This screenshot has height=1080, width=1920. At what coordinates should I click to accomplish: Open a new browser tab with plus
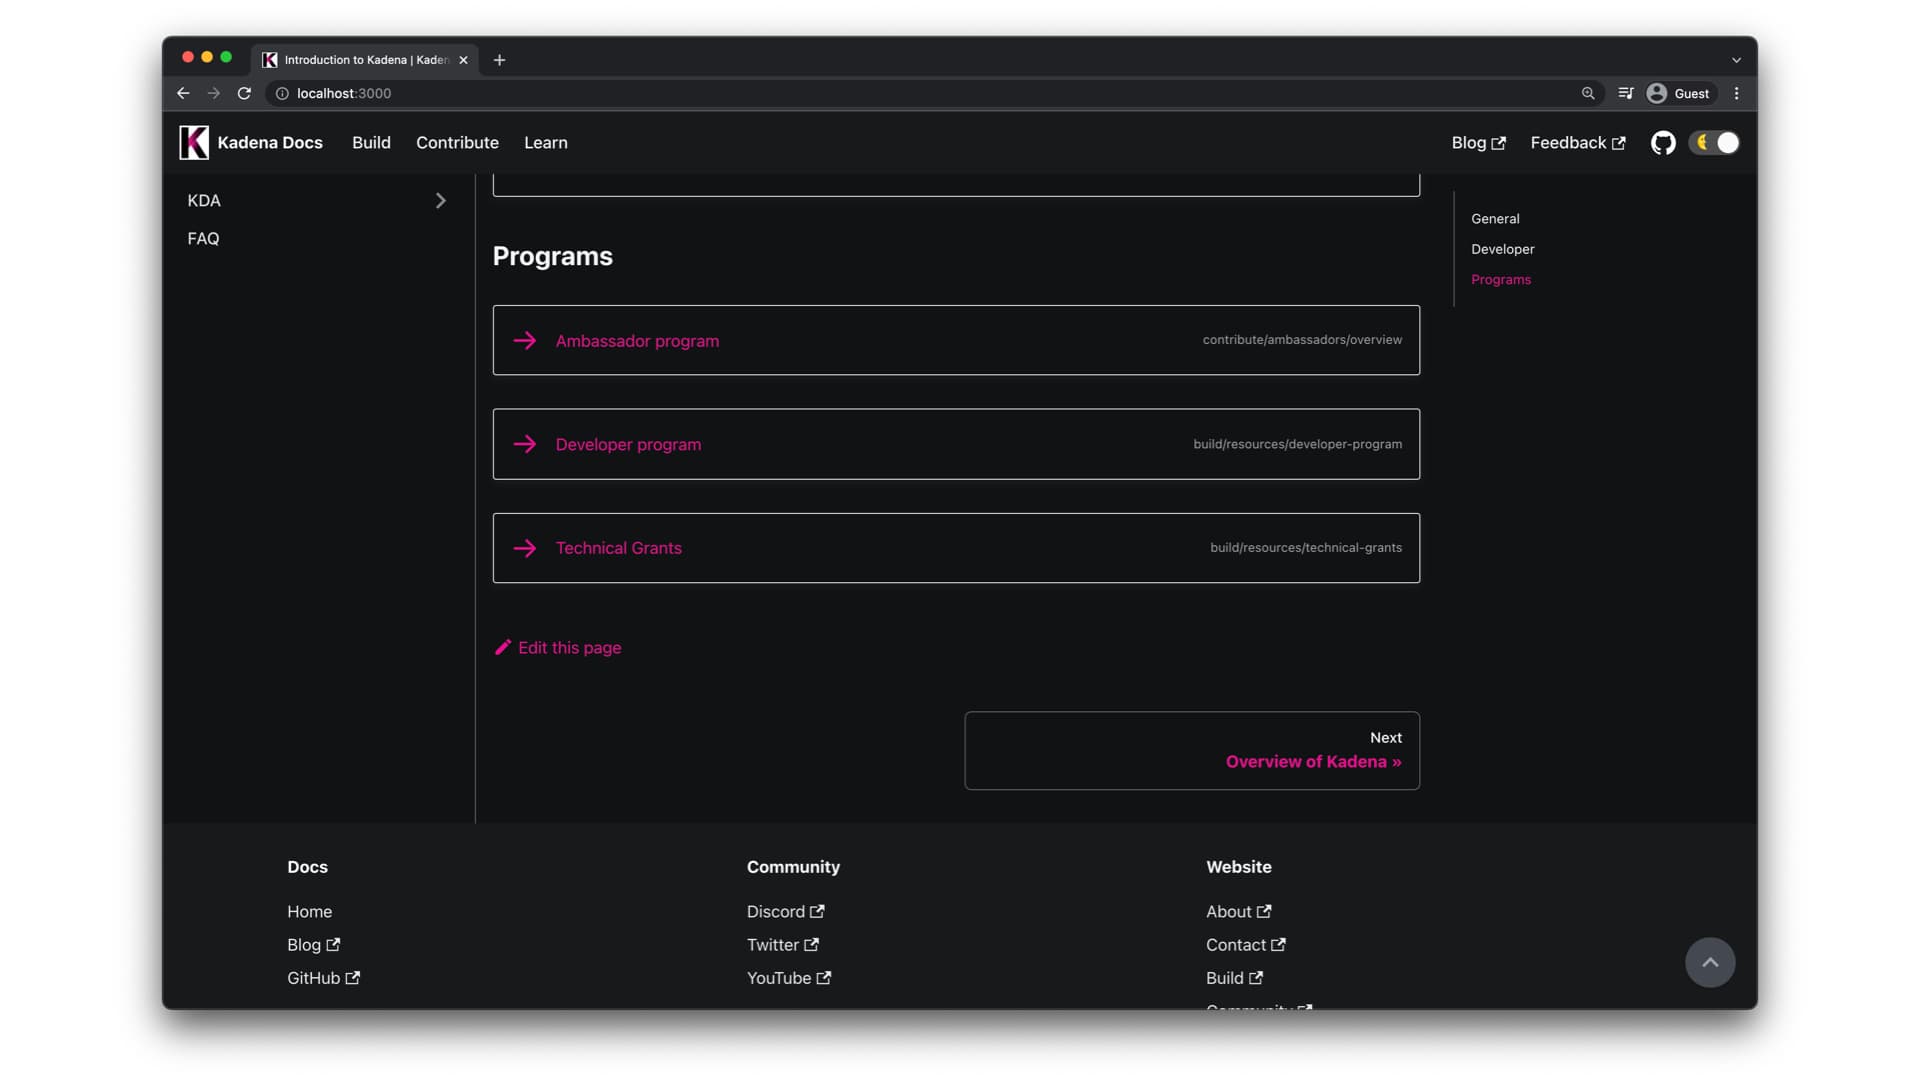[499, 60]
